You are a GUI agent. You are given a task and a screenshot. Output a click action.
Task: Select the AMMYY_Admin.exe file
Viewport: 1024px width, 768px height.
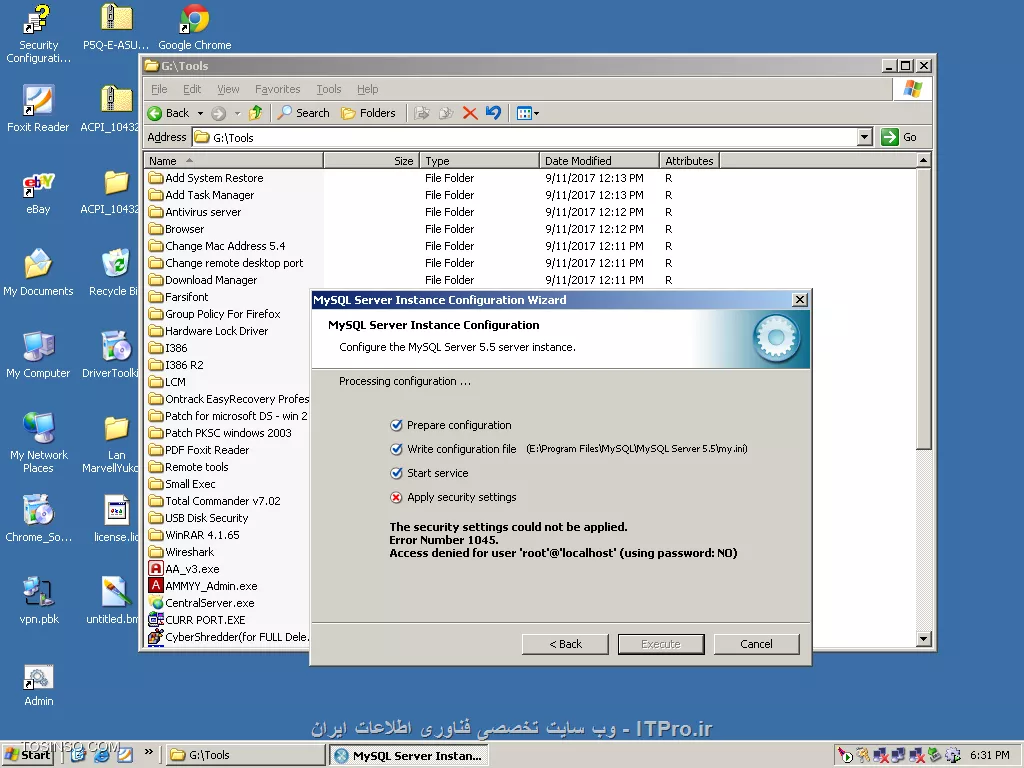tap(203, 586)
